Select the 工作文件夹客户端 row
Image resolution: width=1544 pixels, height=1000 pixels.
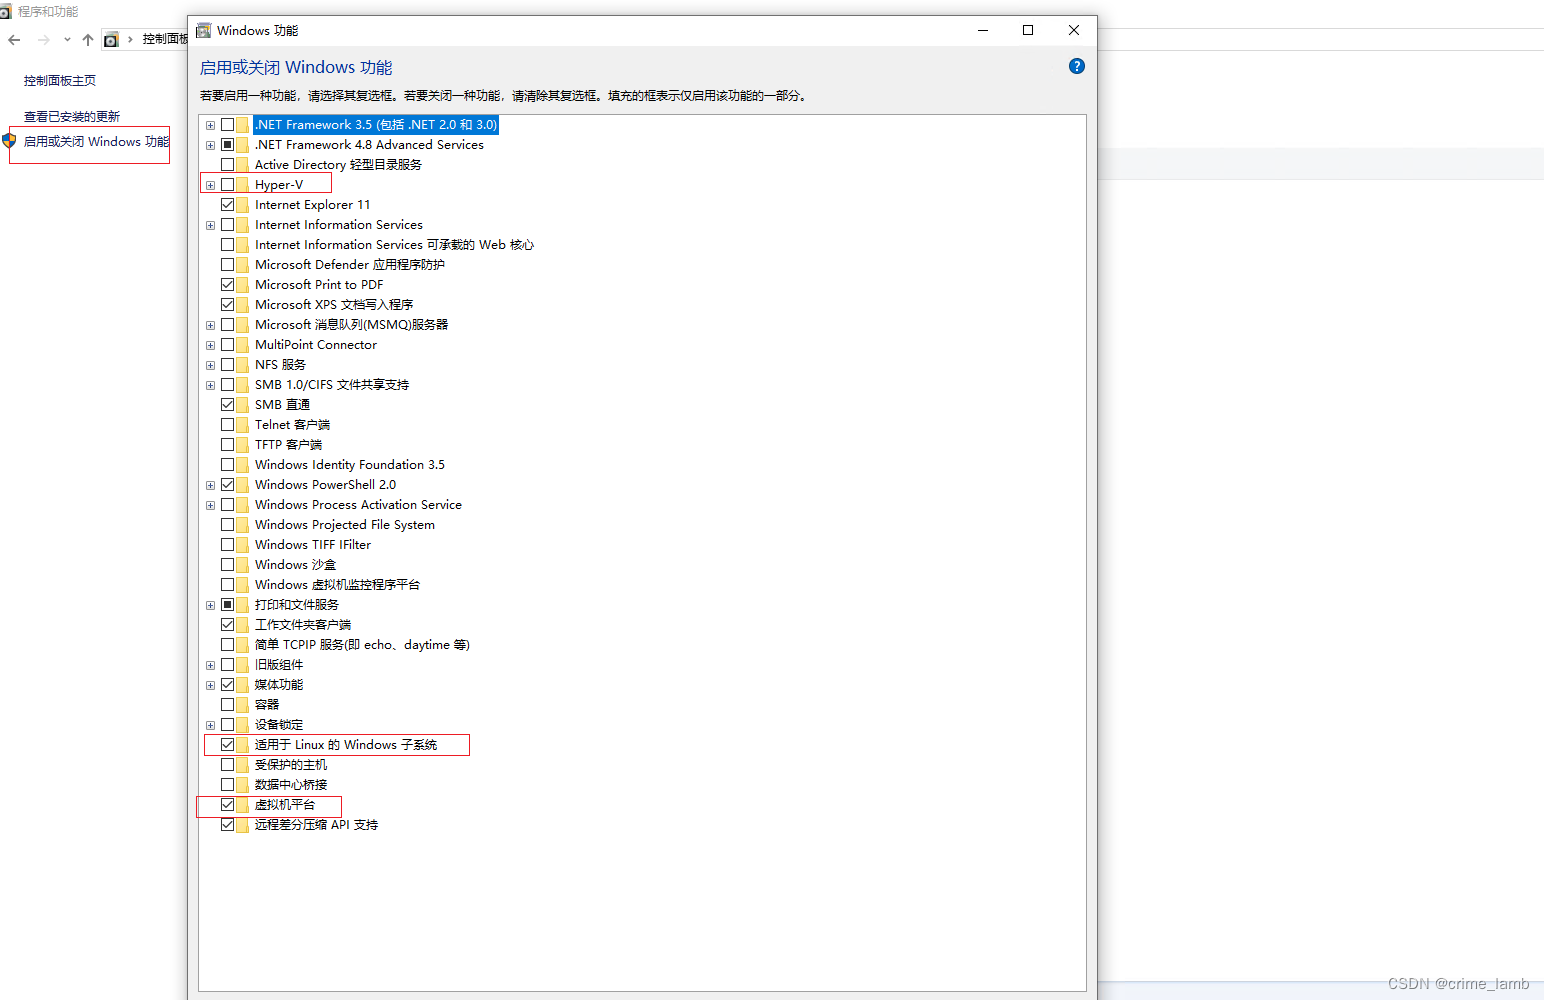[x=303, y=625]
